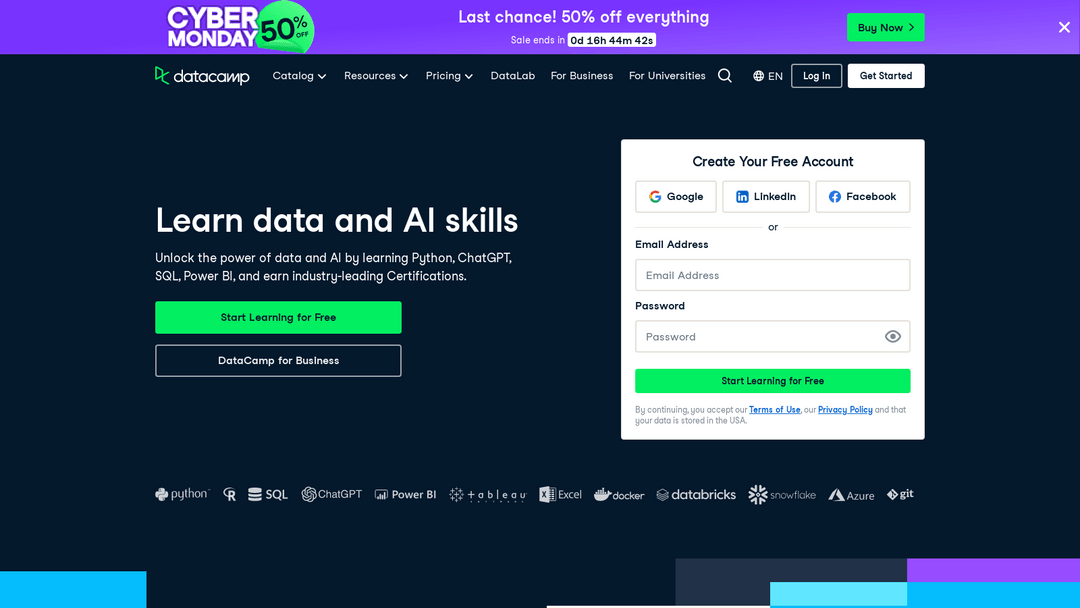Viewport: 1080px width, 608px height.
Task: Click the git logo
Action: pyautogui.click(x=900, y=494)
